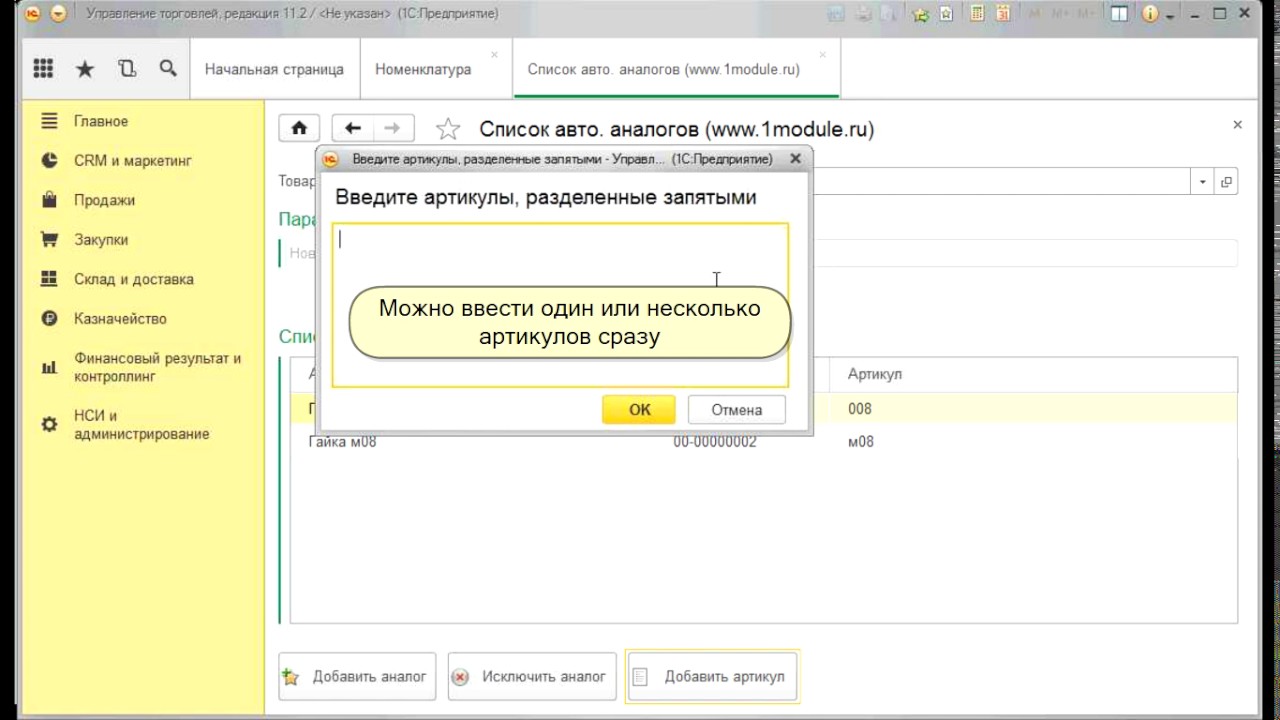Close the Список авто. аналогов form
This screenshot has height=720, width=1280.
click(x=1237, y=125)
